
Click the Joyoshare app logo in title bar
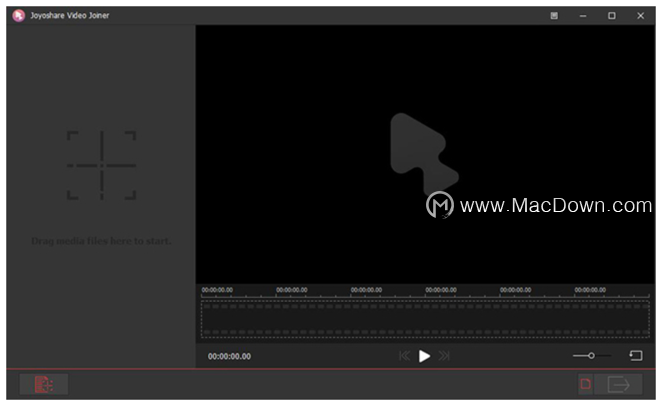[18, 16]
